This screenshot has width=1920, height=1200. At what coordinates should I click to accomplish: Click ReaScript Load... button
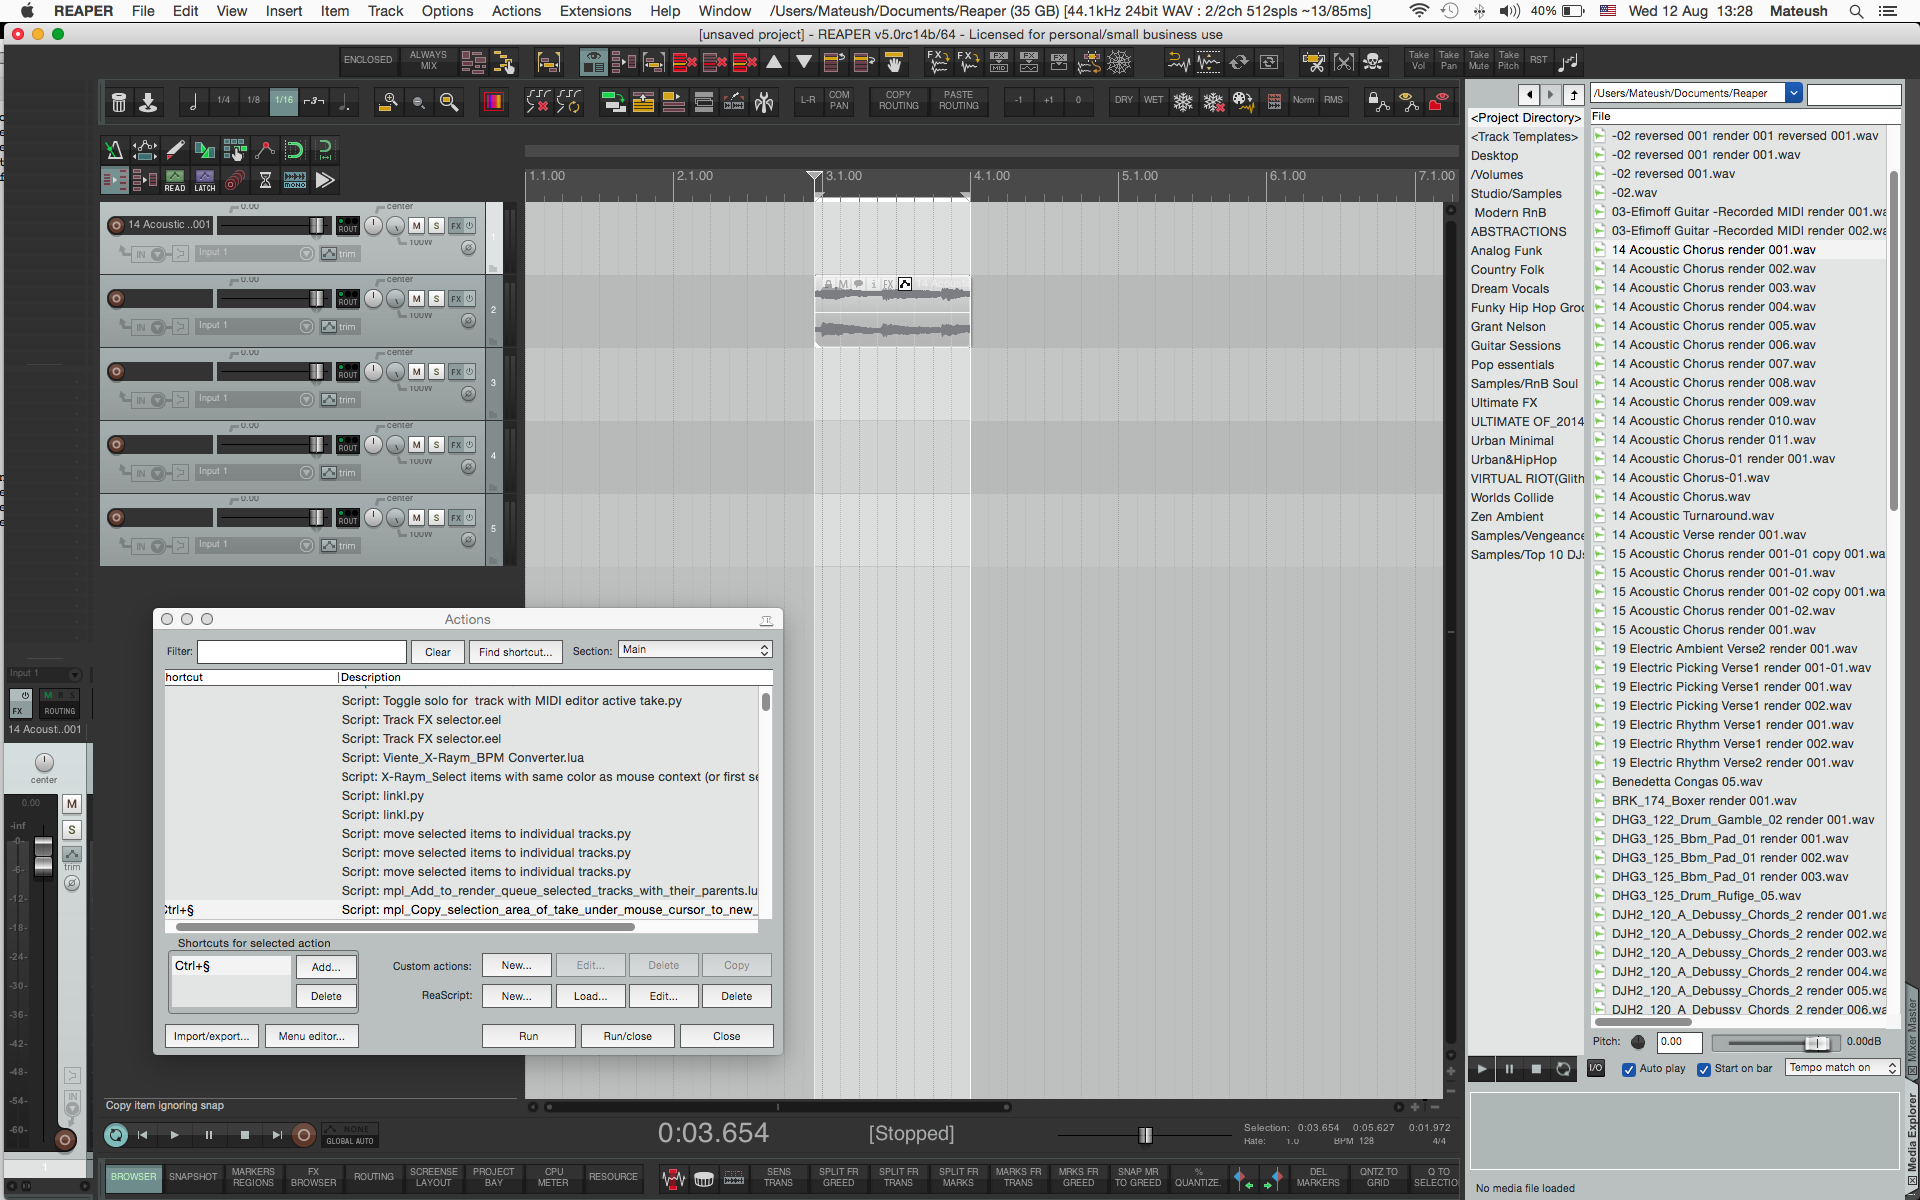tap(590, 996)
